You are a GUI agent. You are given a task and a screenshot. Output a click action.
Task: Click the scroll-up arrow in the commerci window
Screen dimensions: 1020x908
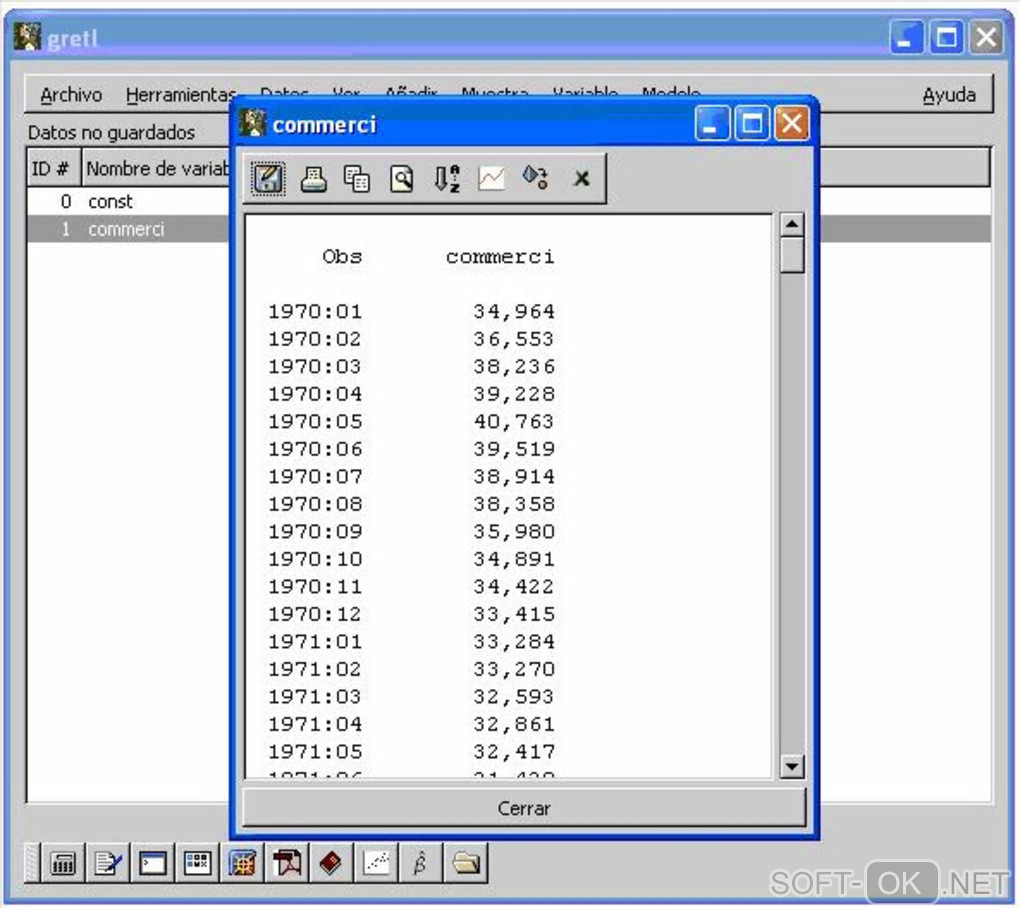792,224
